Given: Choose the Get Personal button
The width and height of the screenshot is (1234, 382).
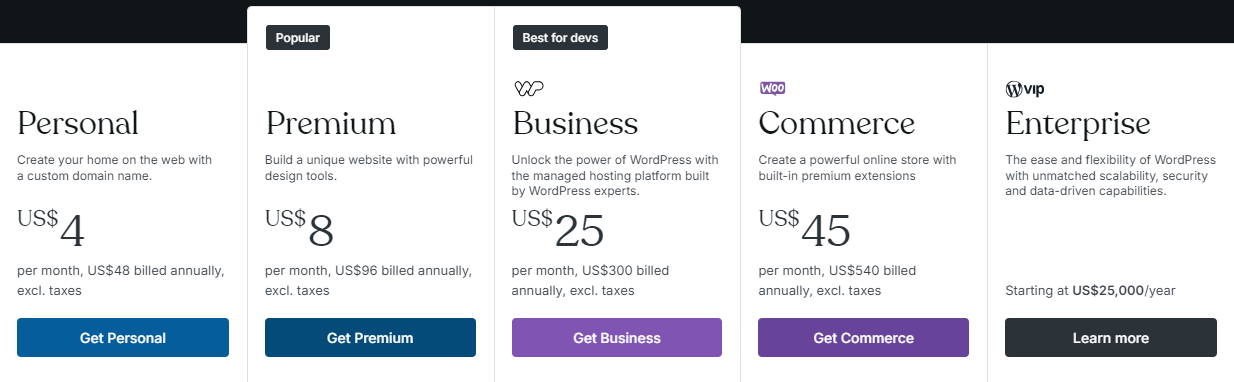Looking at the screenshot, I should pyautogui.click(x=123, y=338).
